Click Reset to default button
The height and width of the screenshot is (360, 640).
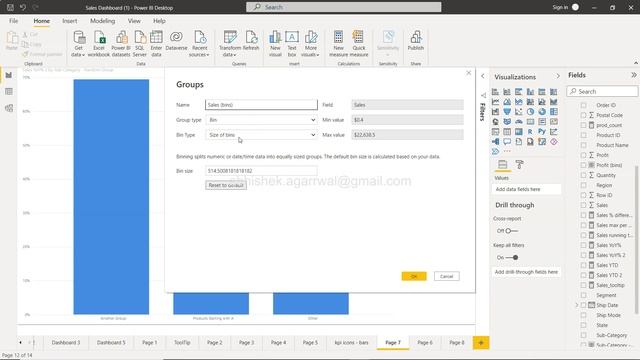click(x=226, y=185)
